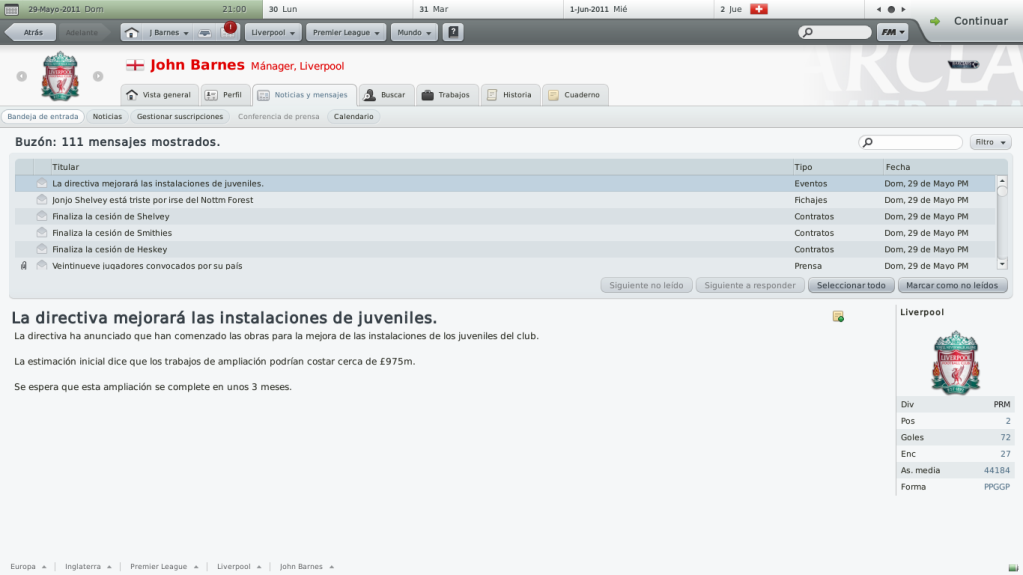Click the England flag beside John Barnes
The width and height of the screenshot is (1023, 575).
tap(135, 65)
